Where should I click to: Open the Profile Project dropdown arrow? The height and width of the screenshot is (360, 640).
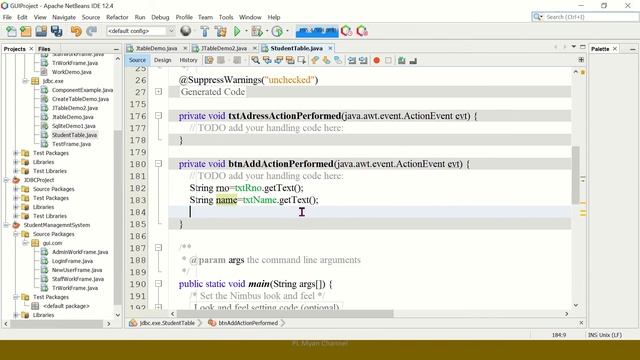[x=287, y=31]
